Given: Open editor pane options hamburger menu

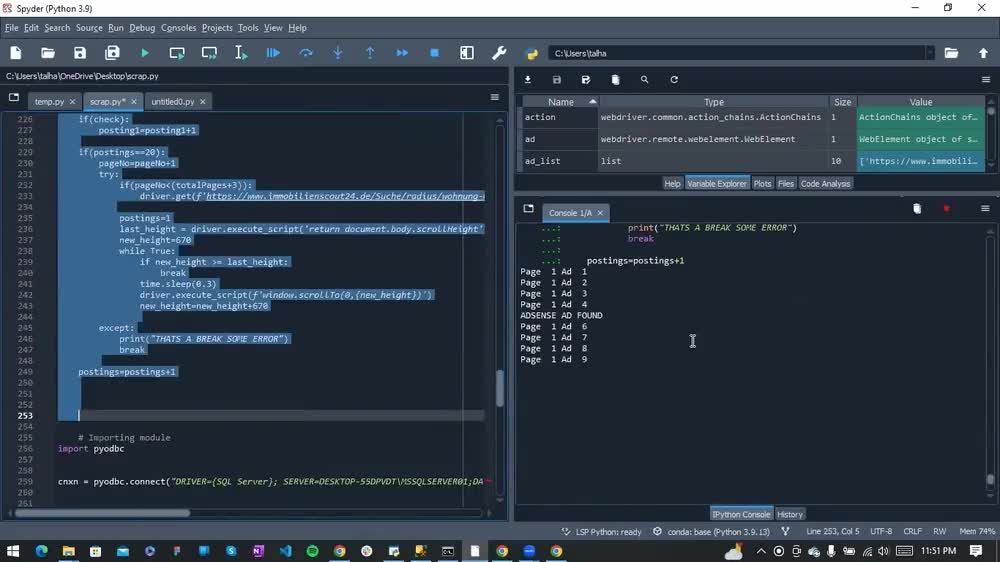Looking at the screenshot, I should [x=494, y=97].
